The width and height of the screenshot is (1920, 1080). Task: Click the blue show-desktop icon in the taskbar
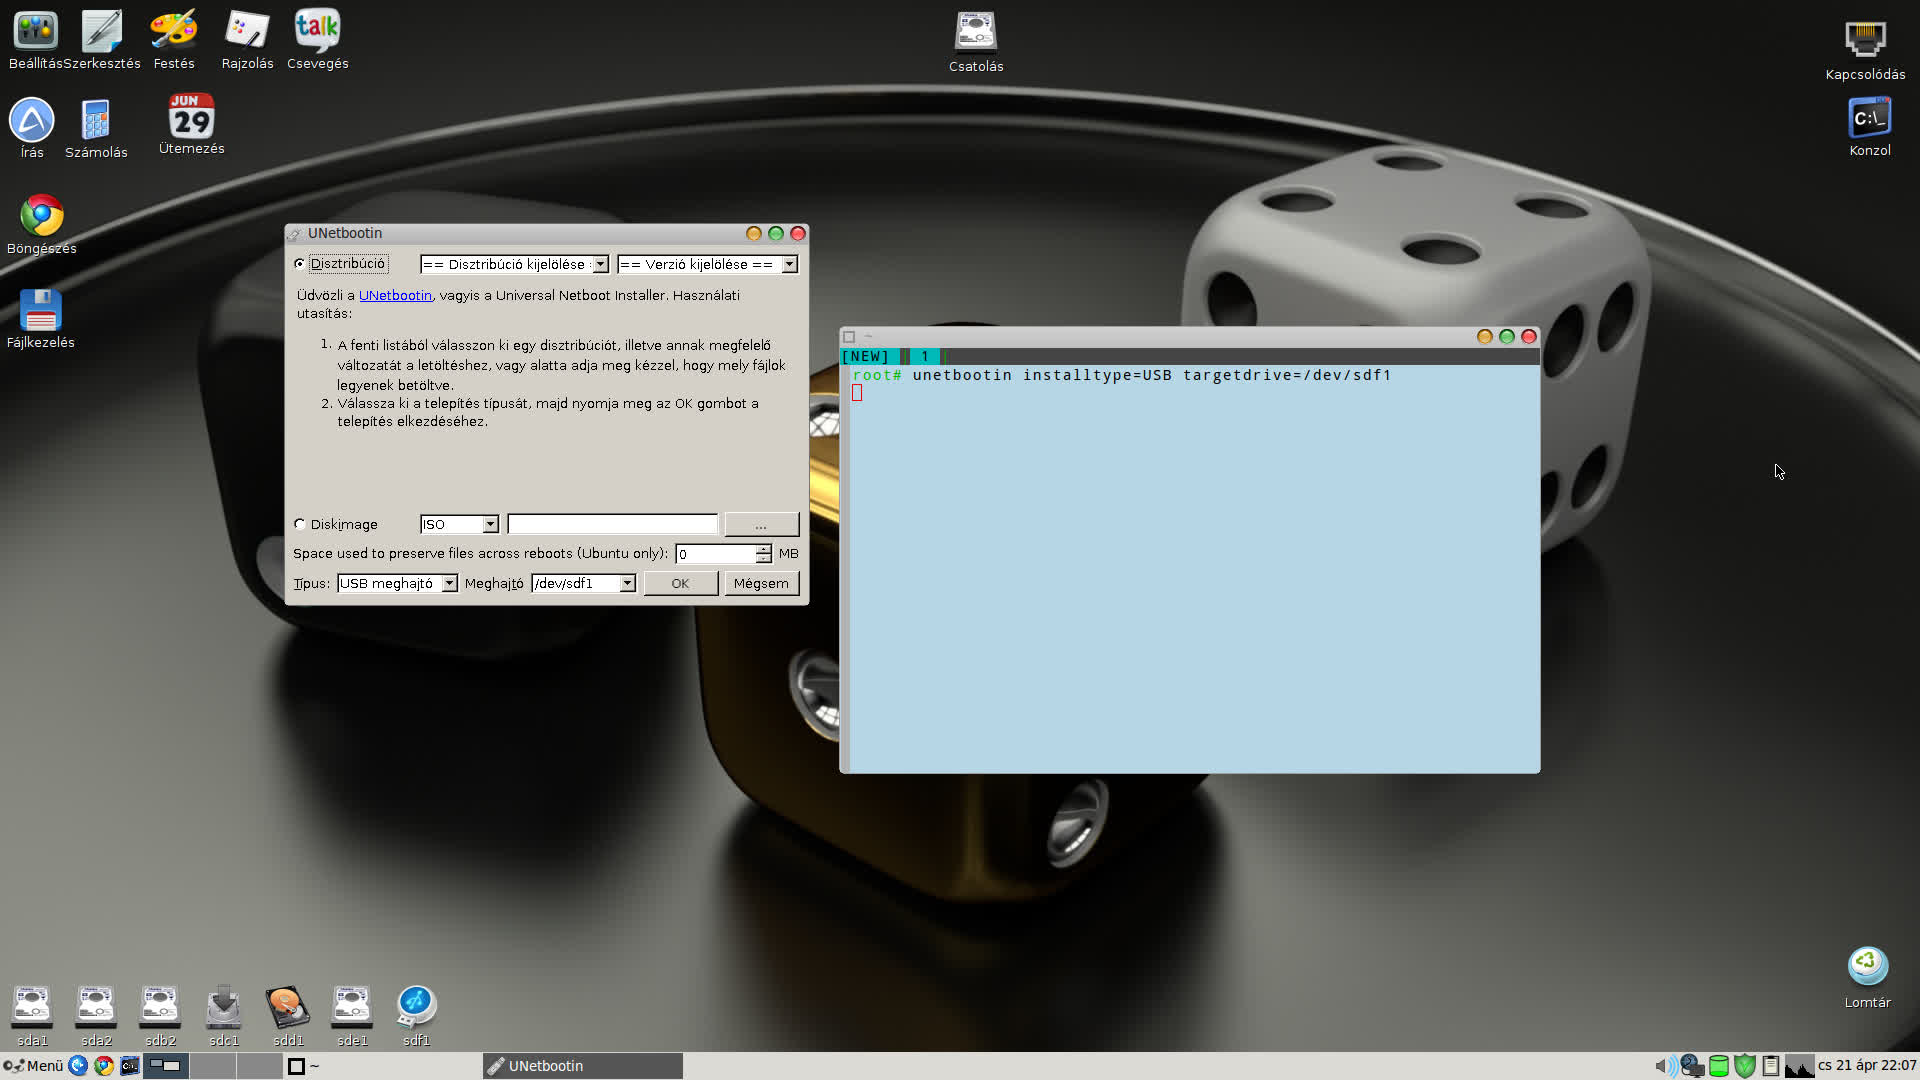point(78,1066)
